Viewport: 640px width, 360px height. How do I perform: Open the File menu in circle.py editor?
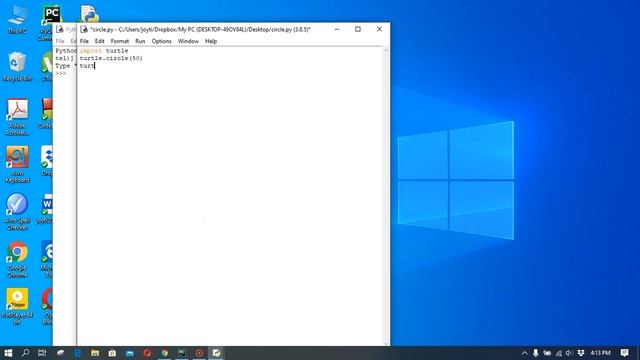tap(84, 41)
